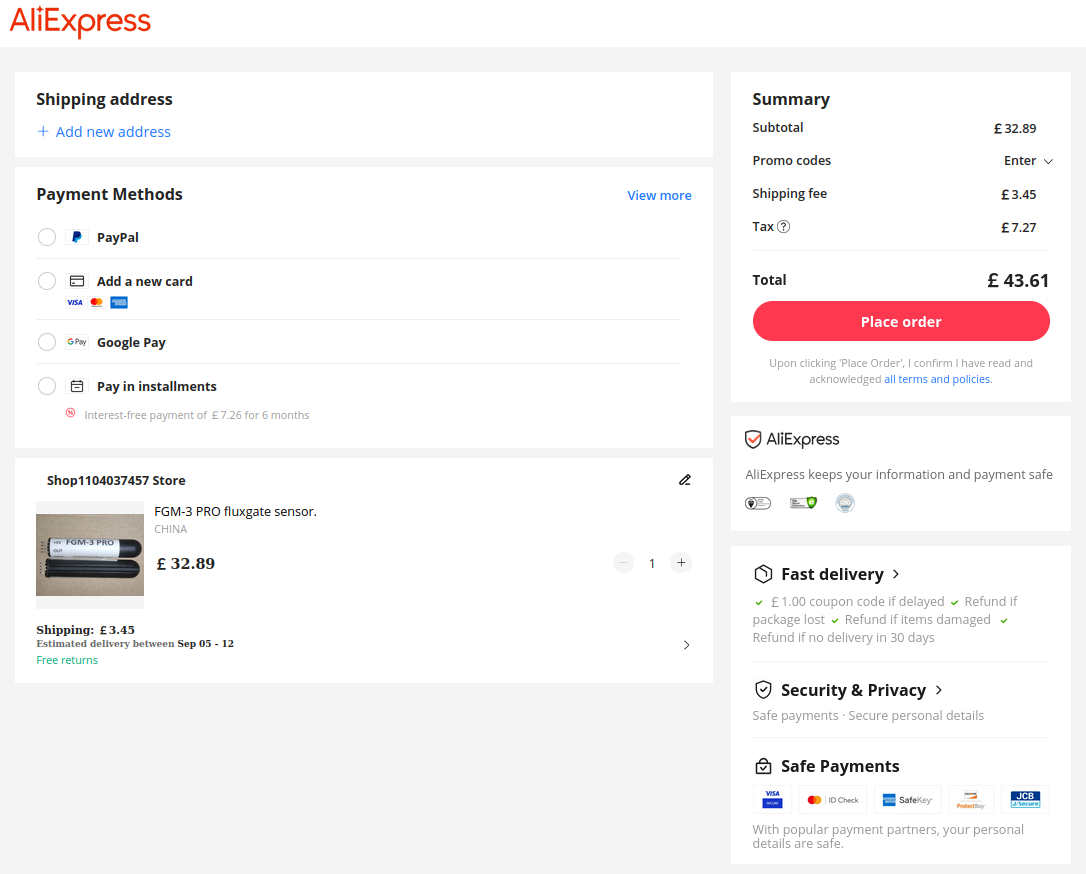This screenshot has height=874, width=1086.
Task: Increase item quantity with plus button
Action: (681, 563)
